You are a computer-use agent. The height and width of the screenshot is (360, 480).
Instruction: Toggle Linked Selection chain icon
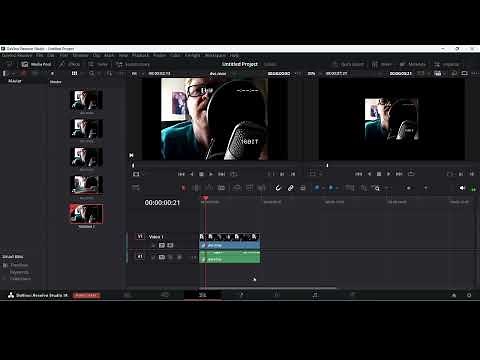[290, 188]
